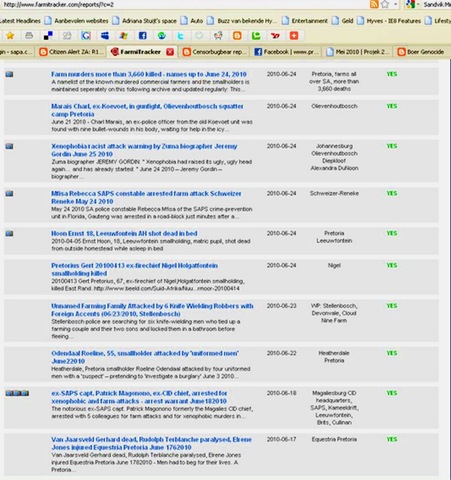Close the FarmiTracker tab
The image size is (451, 480).
(170, 52)
